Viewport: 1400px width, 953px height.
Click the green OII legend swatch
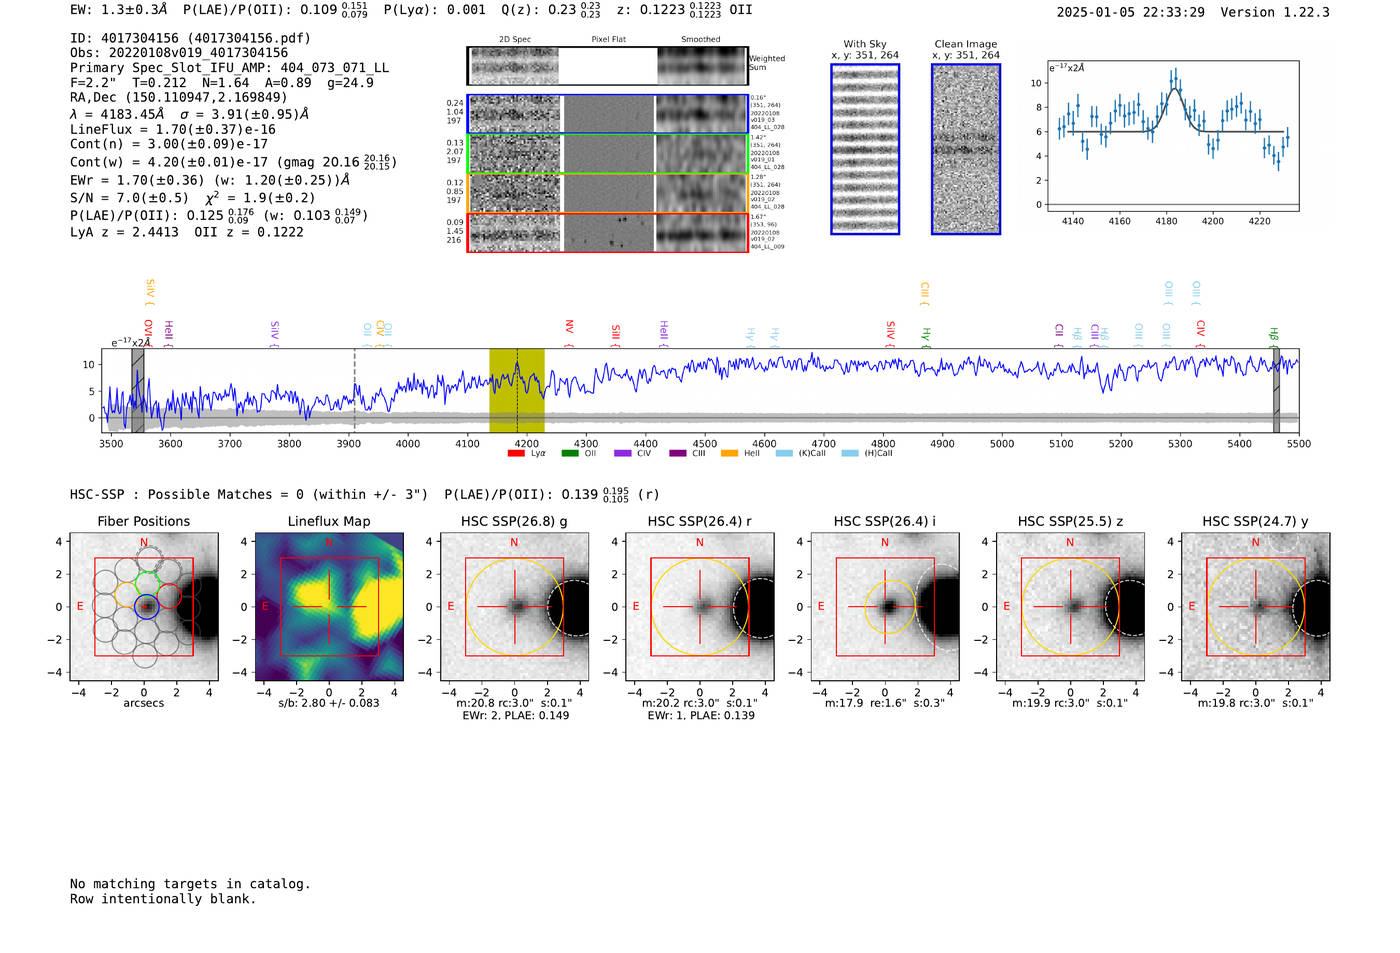click(x=570, y=453)
